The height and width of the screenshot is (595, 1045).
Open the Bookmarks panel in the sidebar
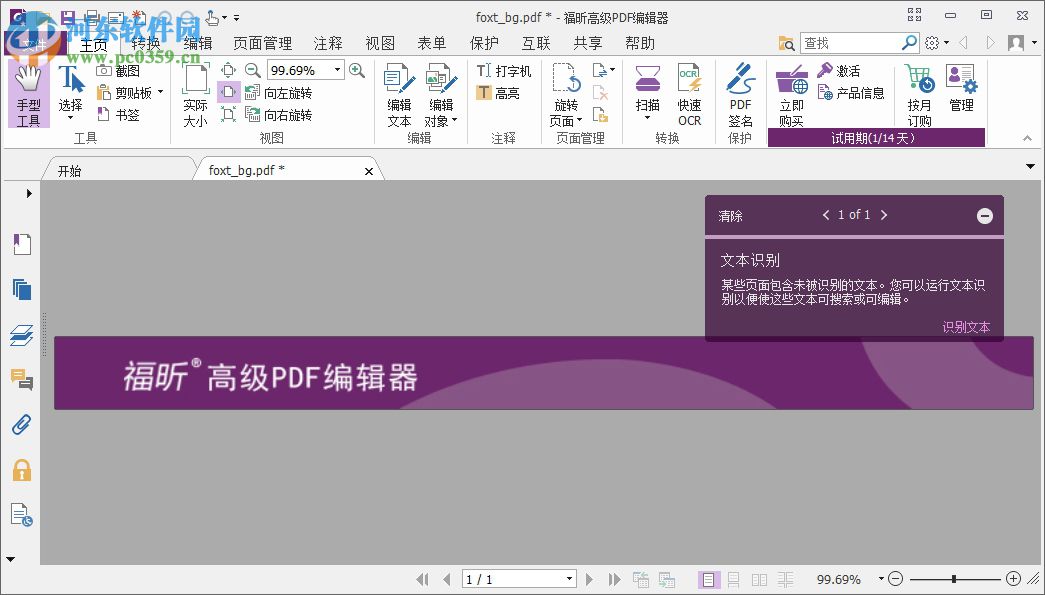[22, 244]
